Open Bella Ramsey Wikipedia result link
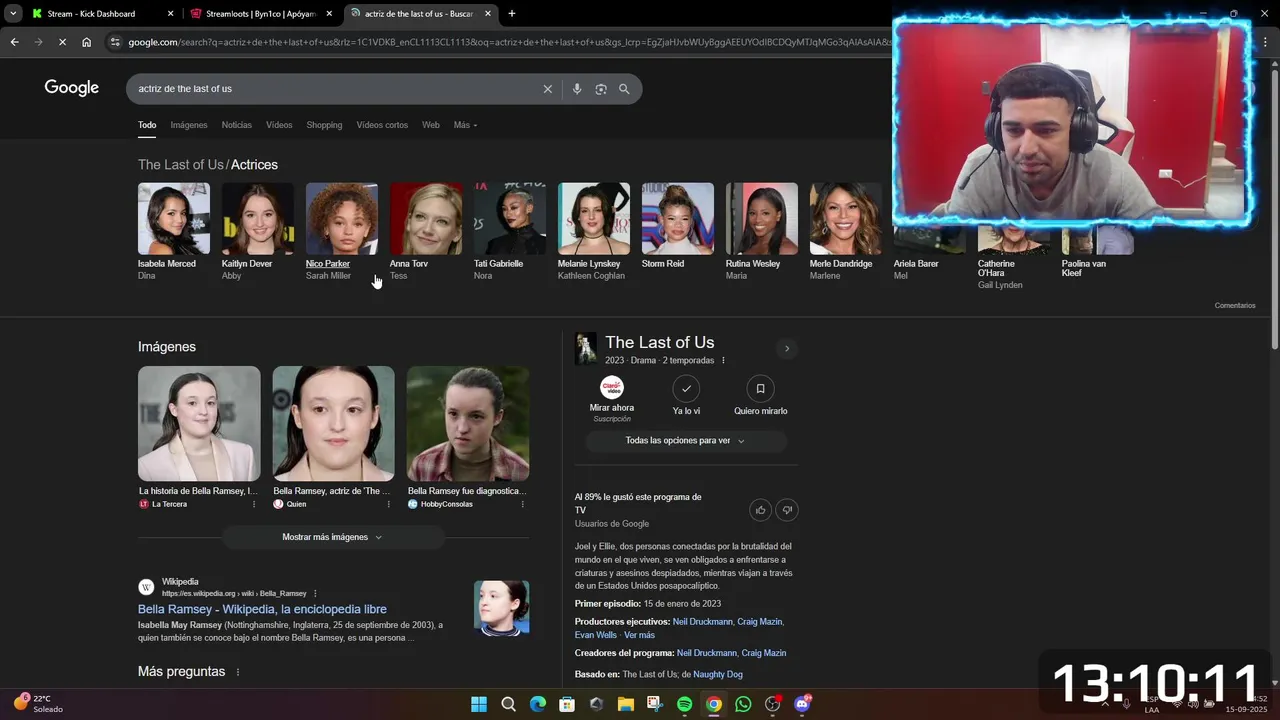1280x720 pixels. coord(262,609)
